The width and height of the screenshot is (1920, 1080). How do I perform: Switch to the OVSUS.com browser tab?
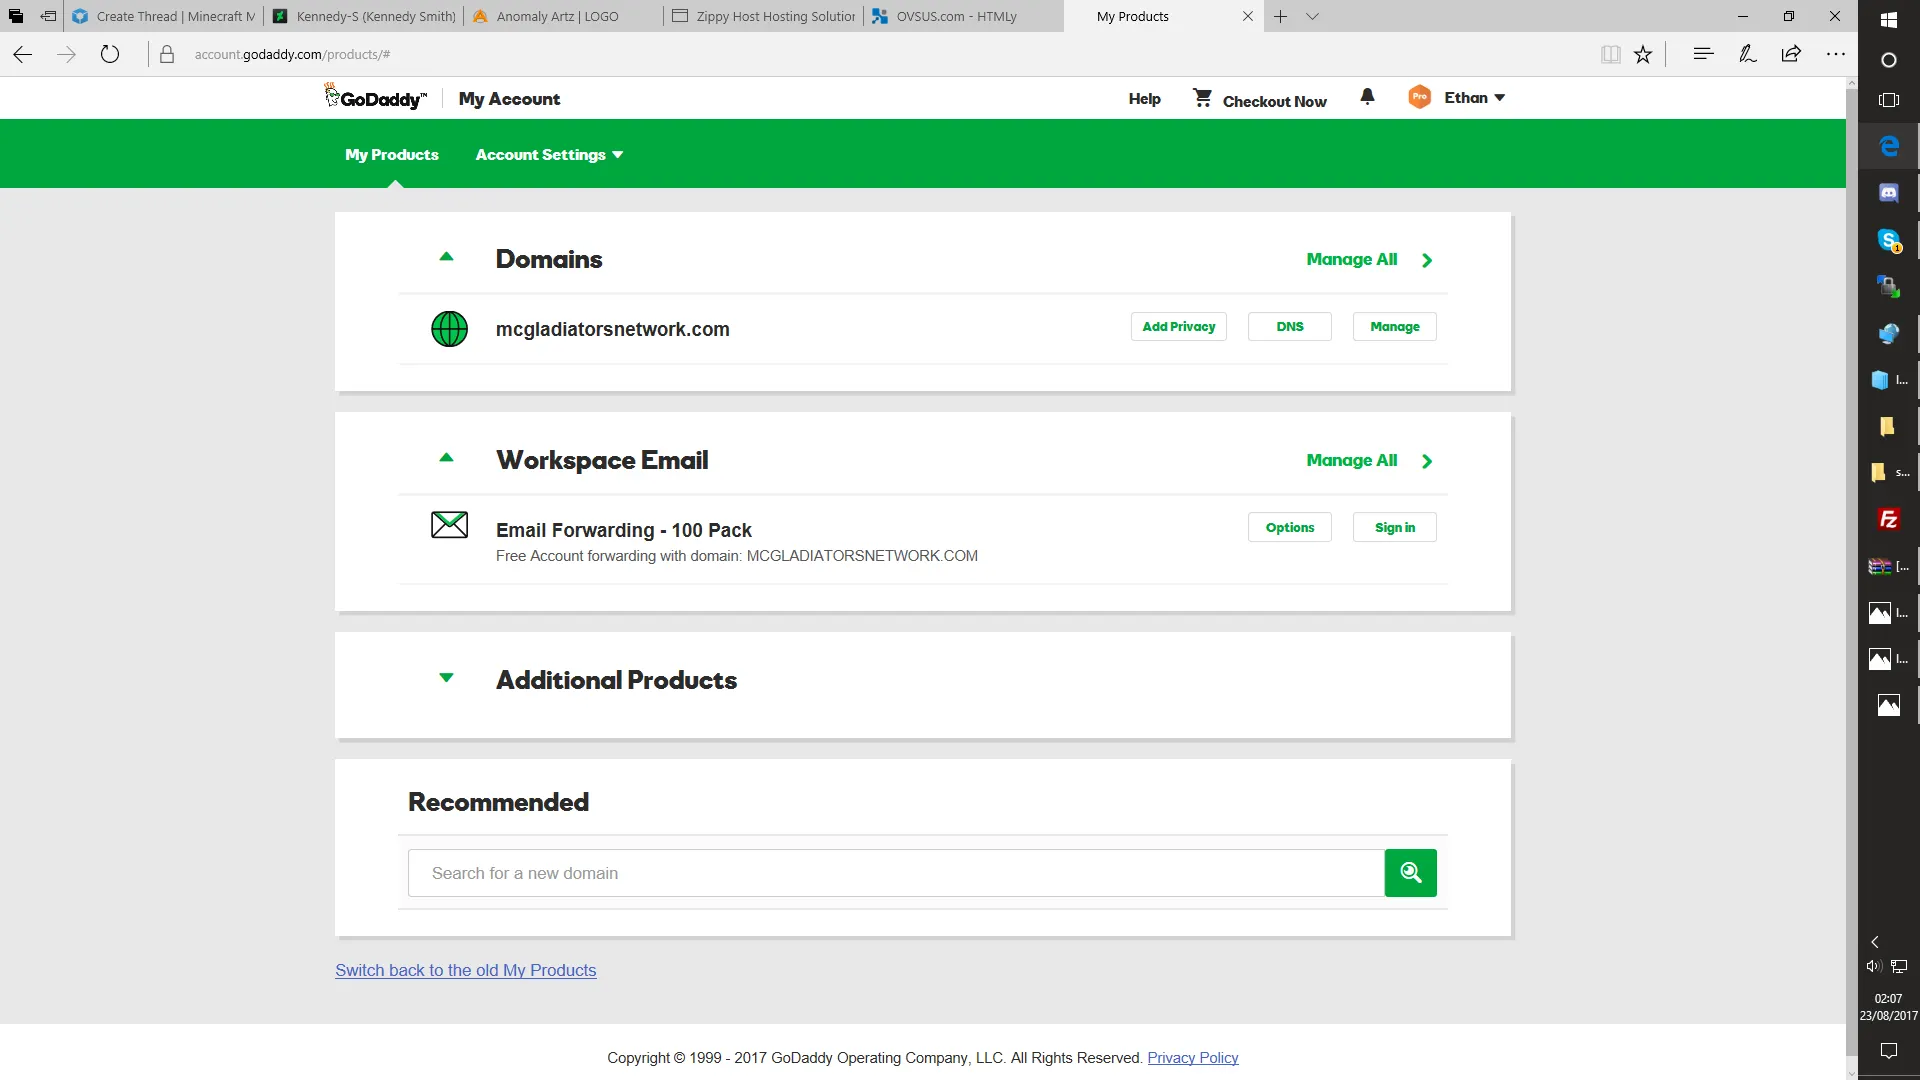pos(955,16)
